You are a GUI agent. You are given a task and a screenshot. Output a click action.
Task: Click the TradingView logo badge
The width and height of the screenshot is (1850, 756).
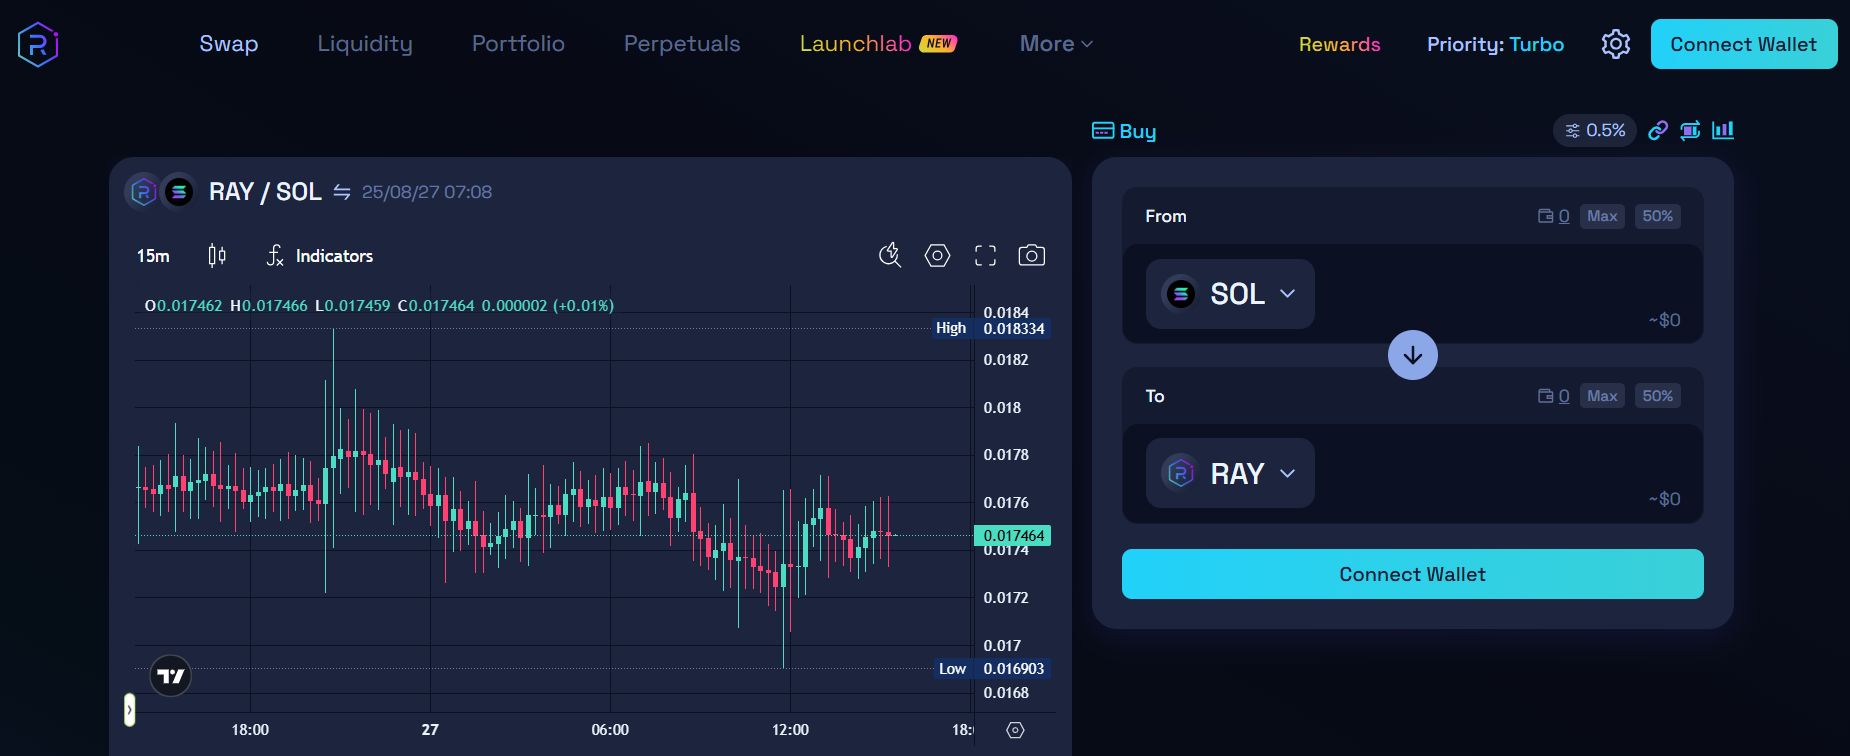[171, 677]
